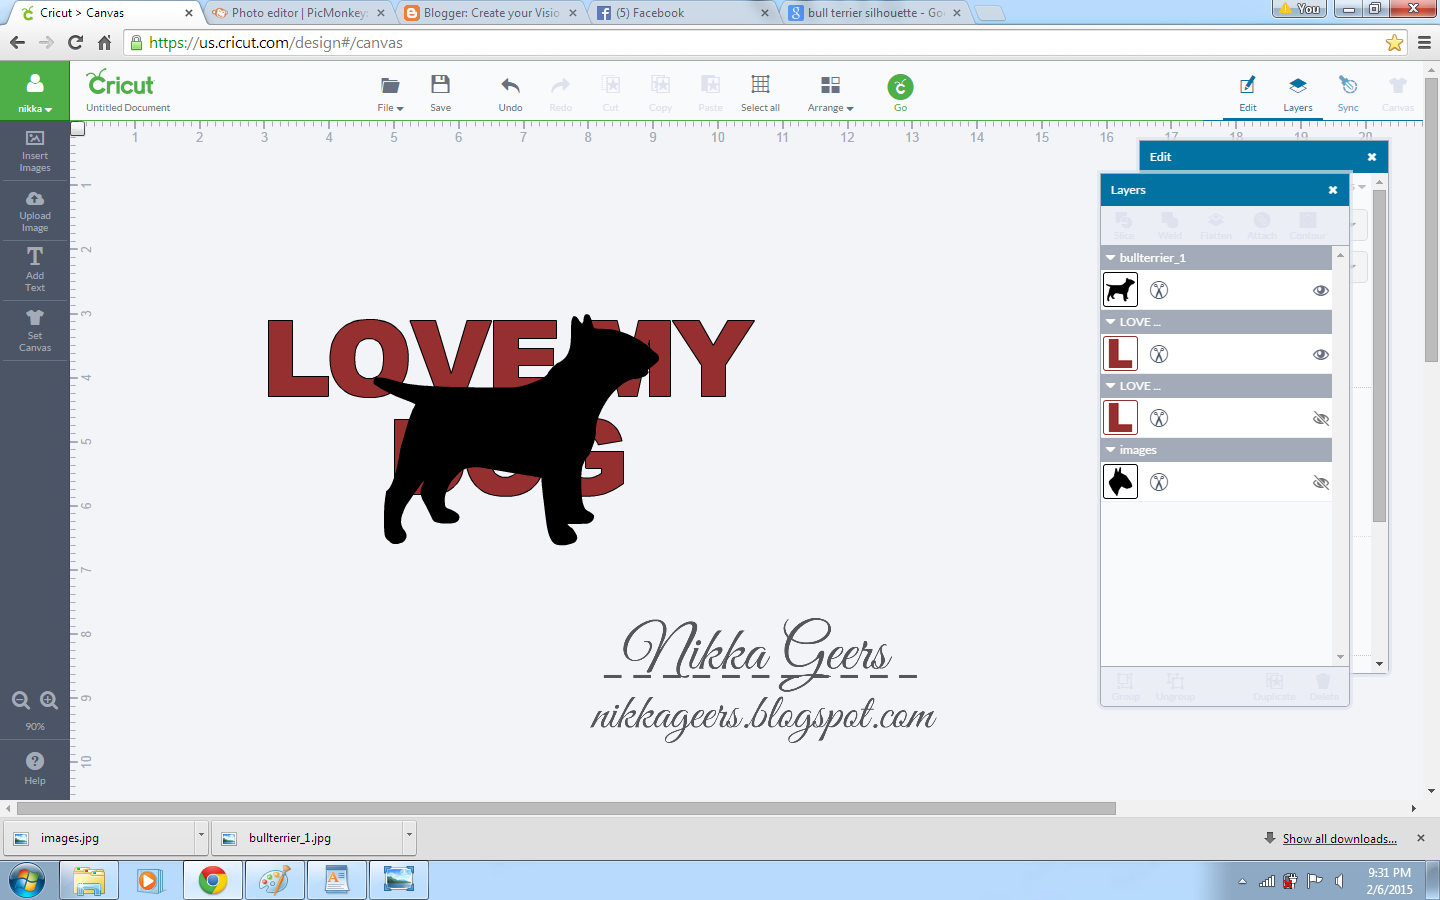Click the Zoom out magnifier icon

tap(21, 701)
